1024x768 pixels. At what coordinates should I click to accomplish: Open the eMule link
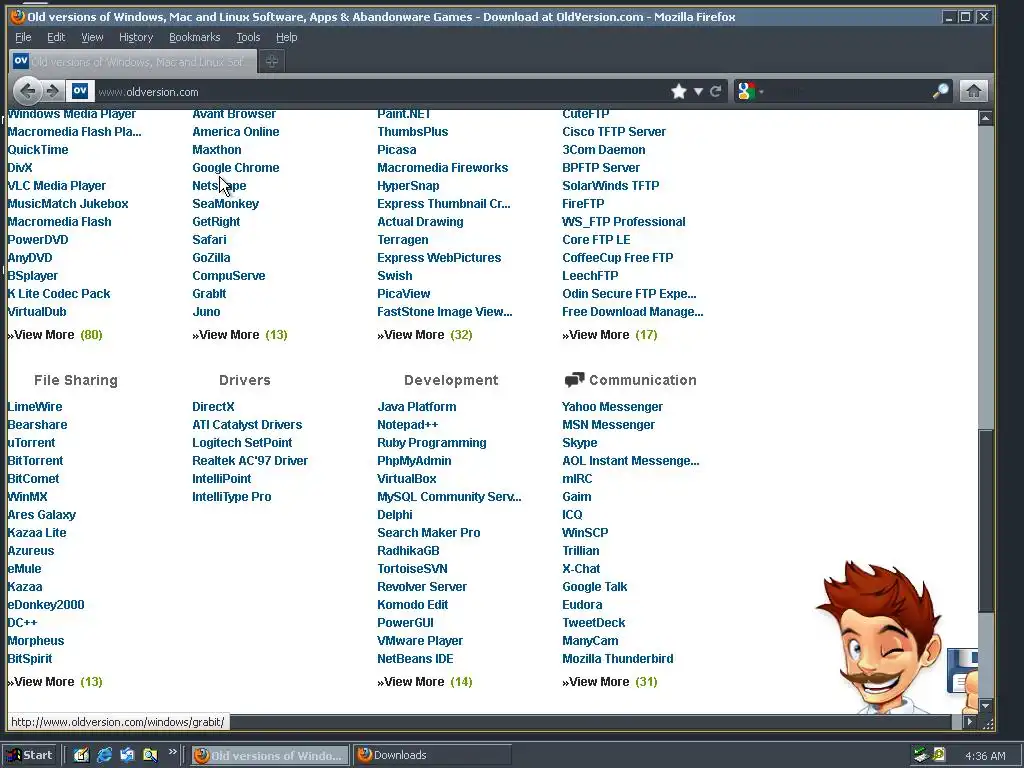24,569
